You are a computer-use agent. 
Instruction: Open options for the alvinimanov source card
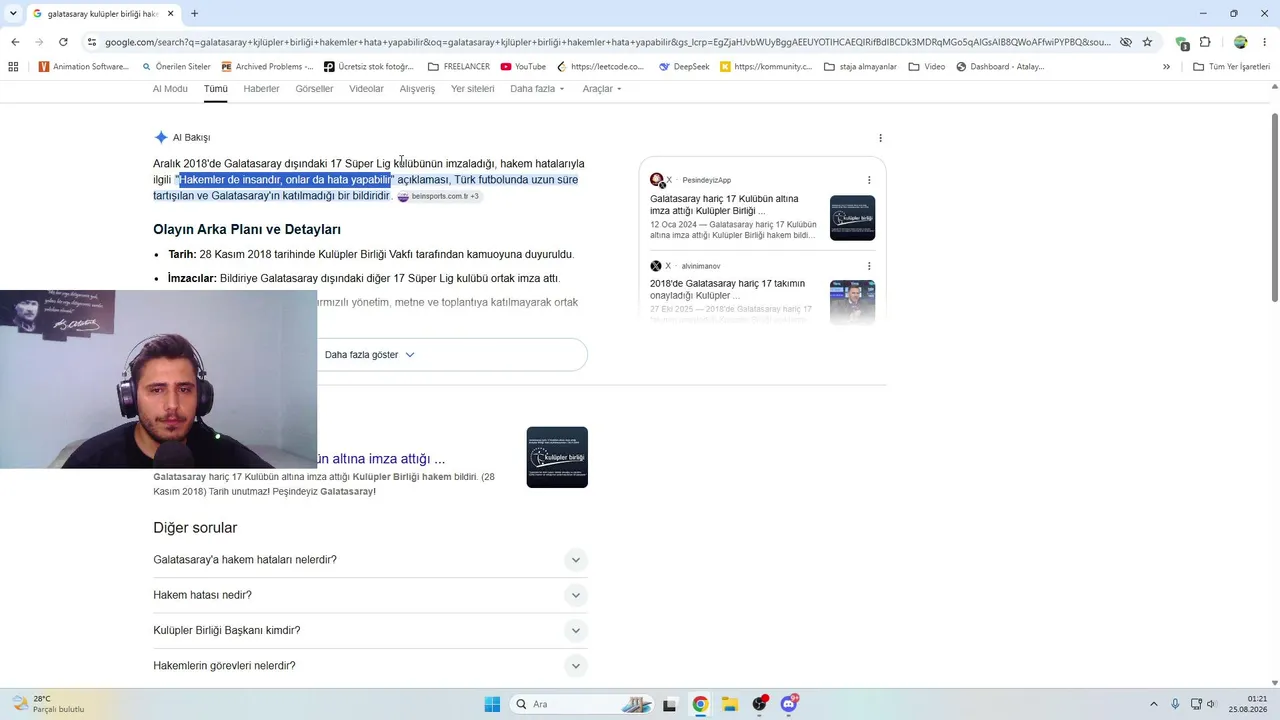(869, 266)
